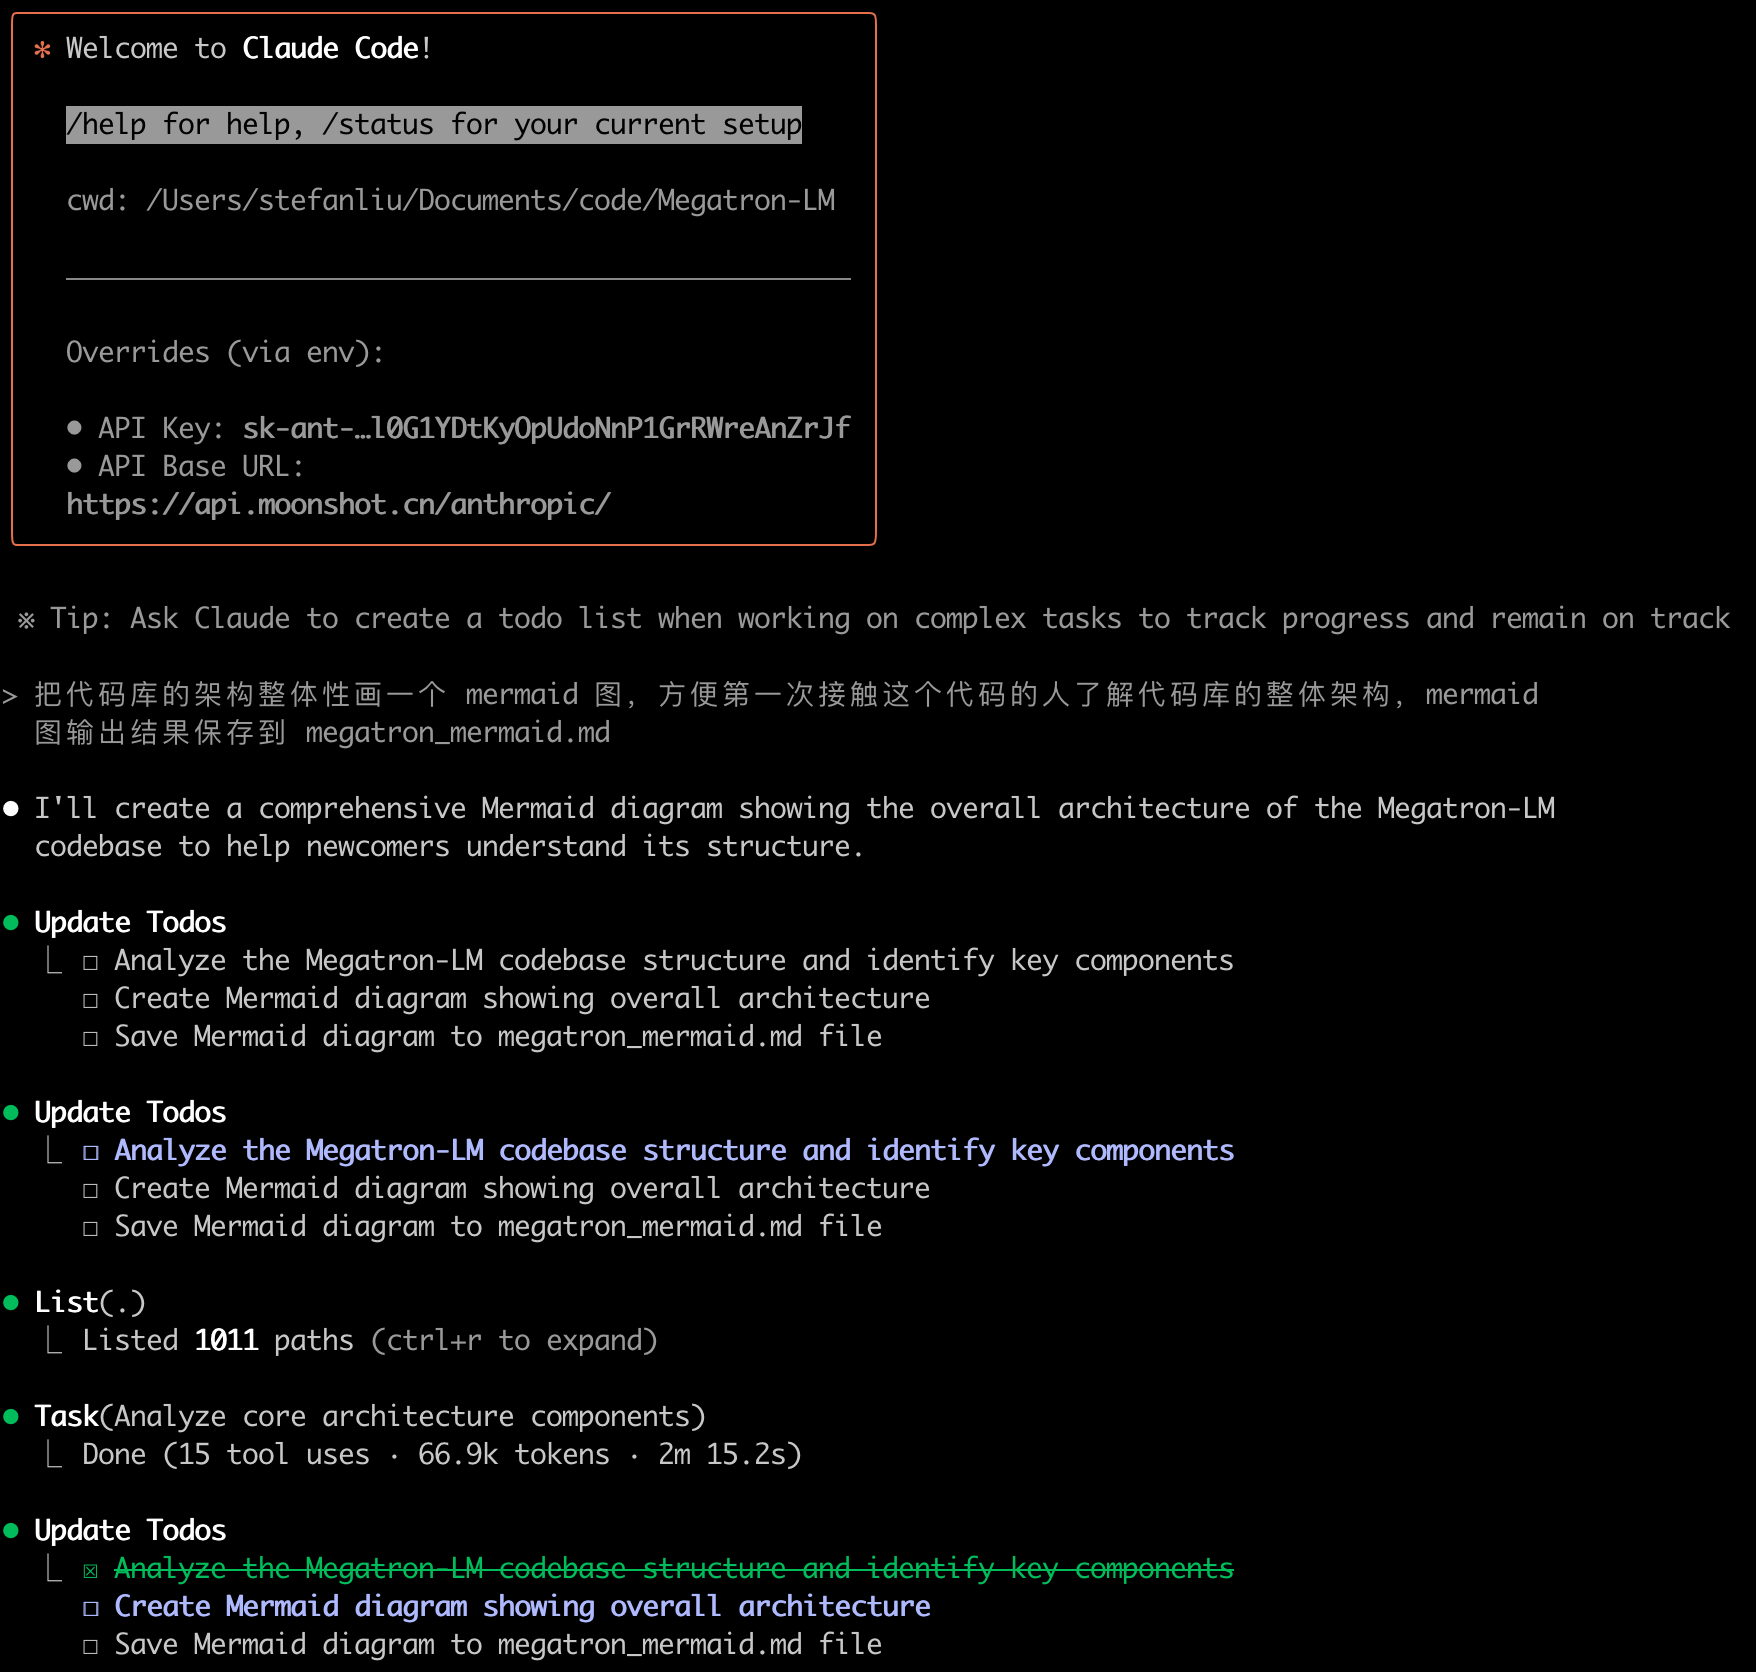Toggle second-list checkbox for Create Mermaid diagram

tap(91, 1191)
